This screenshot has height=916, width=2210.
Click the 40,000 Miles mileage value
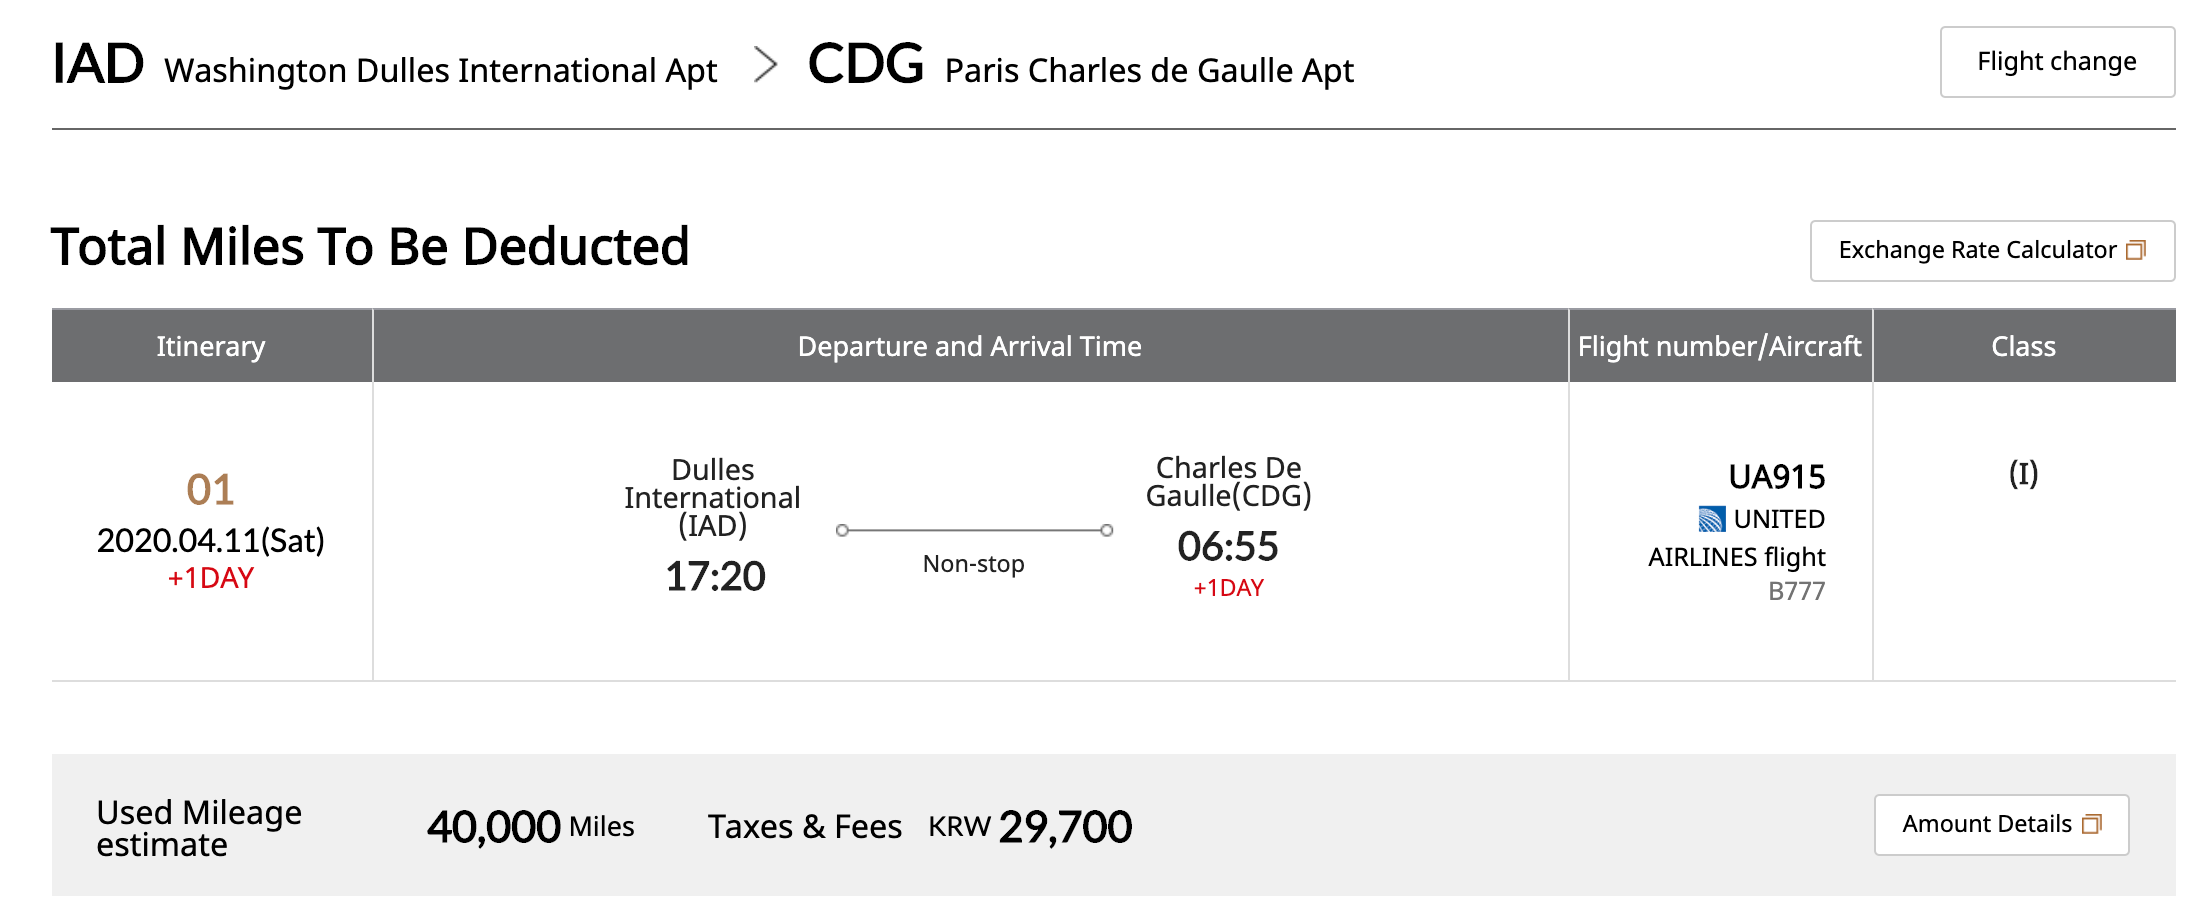coord(530,826)
